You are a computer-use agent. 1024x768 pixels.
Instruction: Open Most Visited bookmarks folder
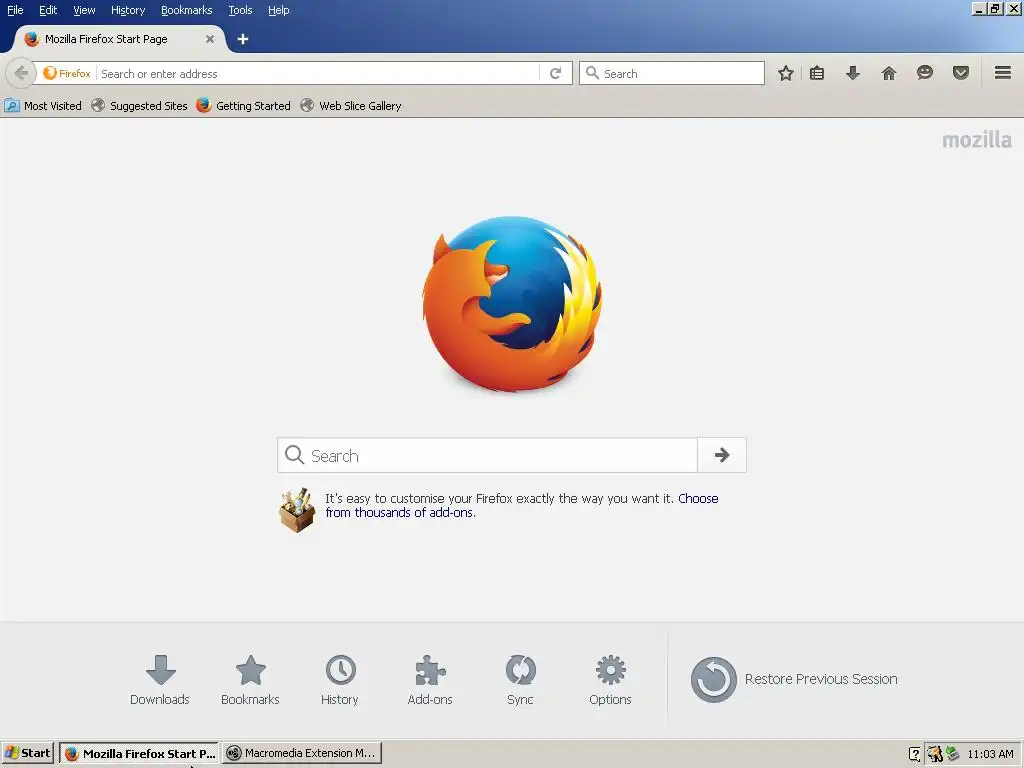[43, 106]
